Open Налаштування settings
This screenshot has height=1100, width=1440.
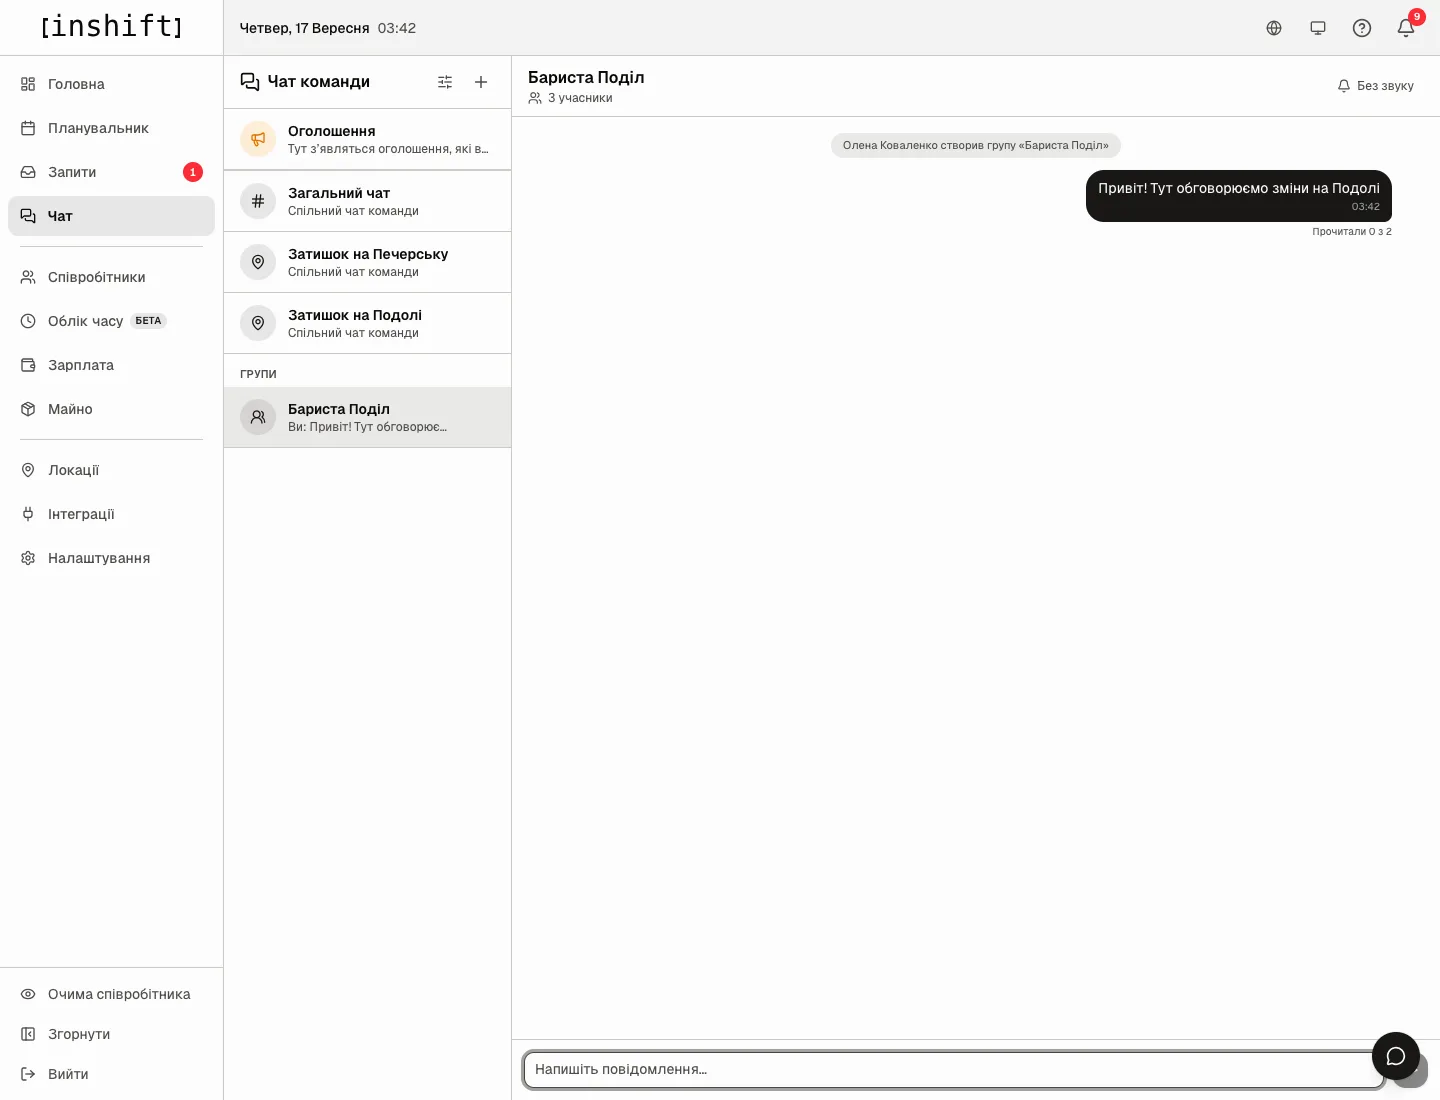111,558
